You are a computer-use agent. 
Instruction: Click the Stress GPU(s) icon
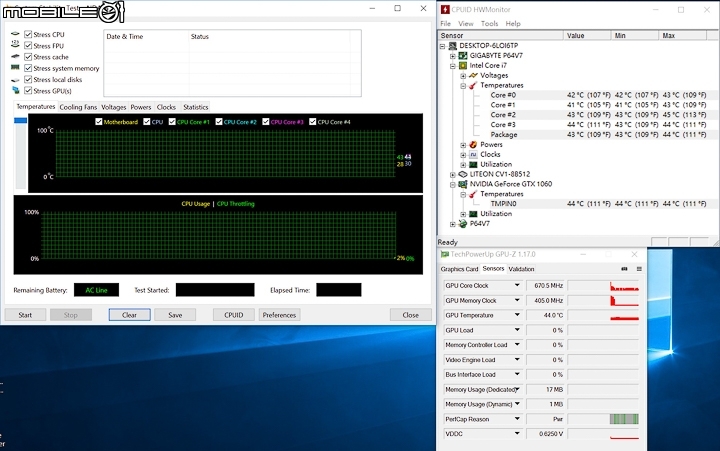pos(16,90)
